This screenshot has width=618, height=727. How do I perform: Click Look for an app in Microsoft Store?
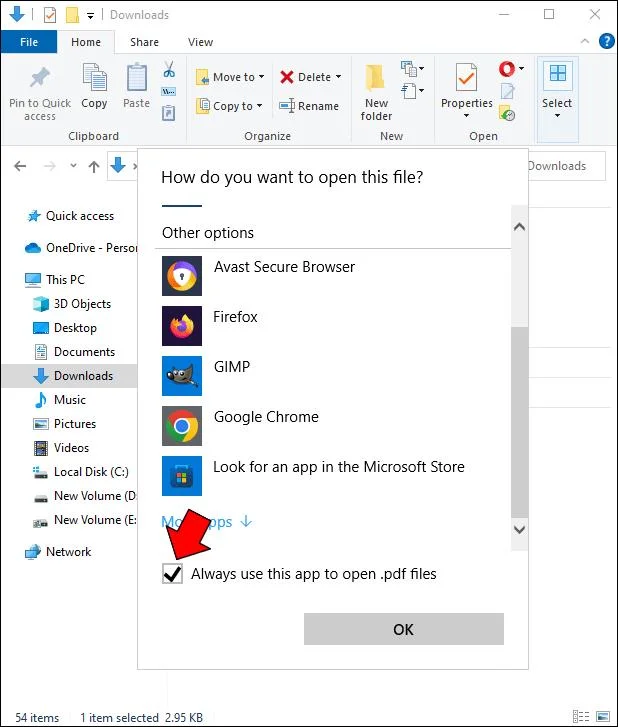click(x=338, y=467)
